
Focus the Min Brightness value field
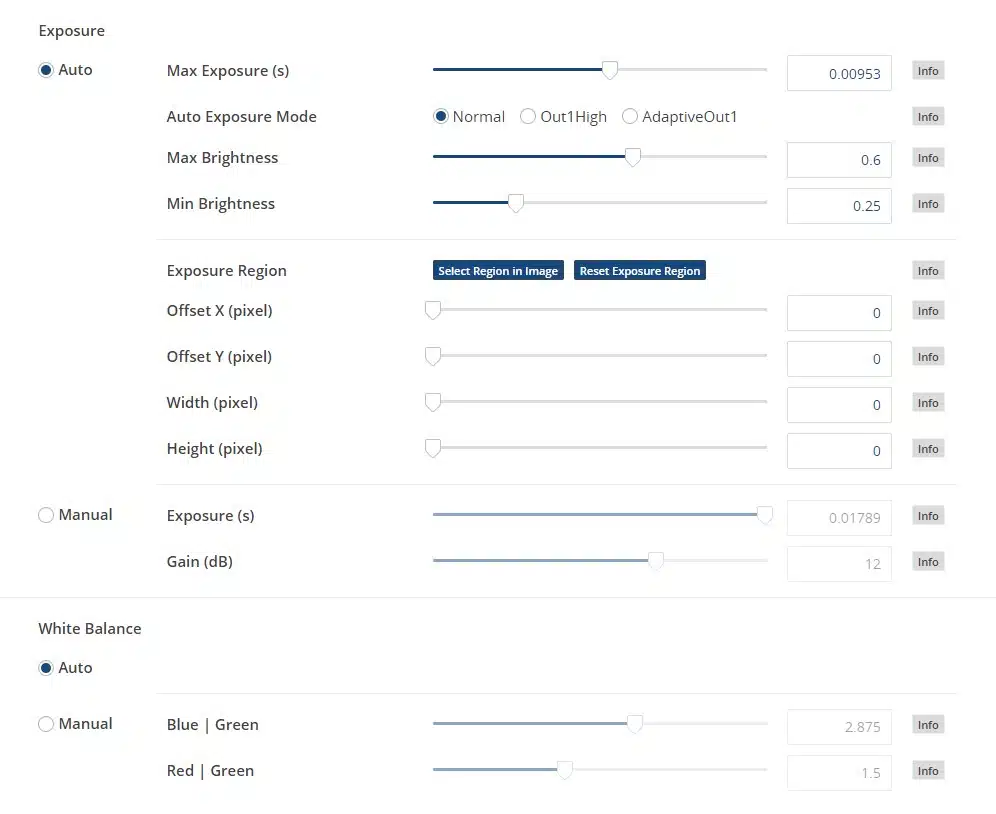click(839, 206)
